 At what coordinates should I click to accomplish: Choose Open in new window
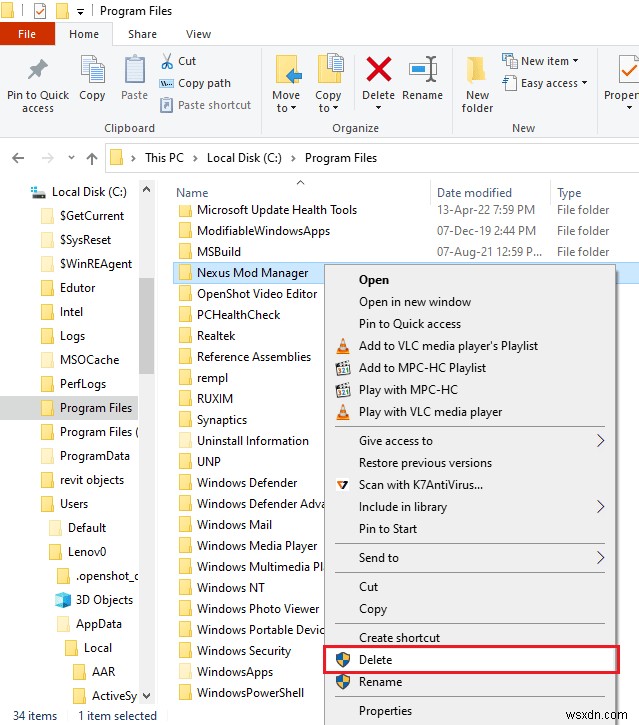click(470, 302)
